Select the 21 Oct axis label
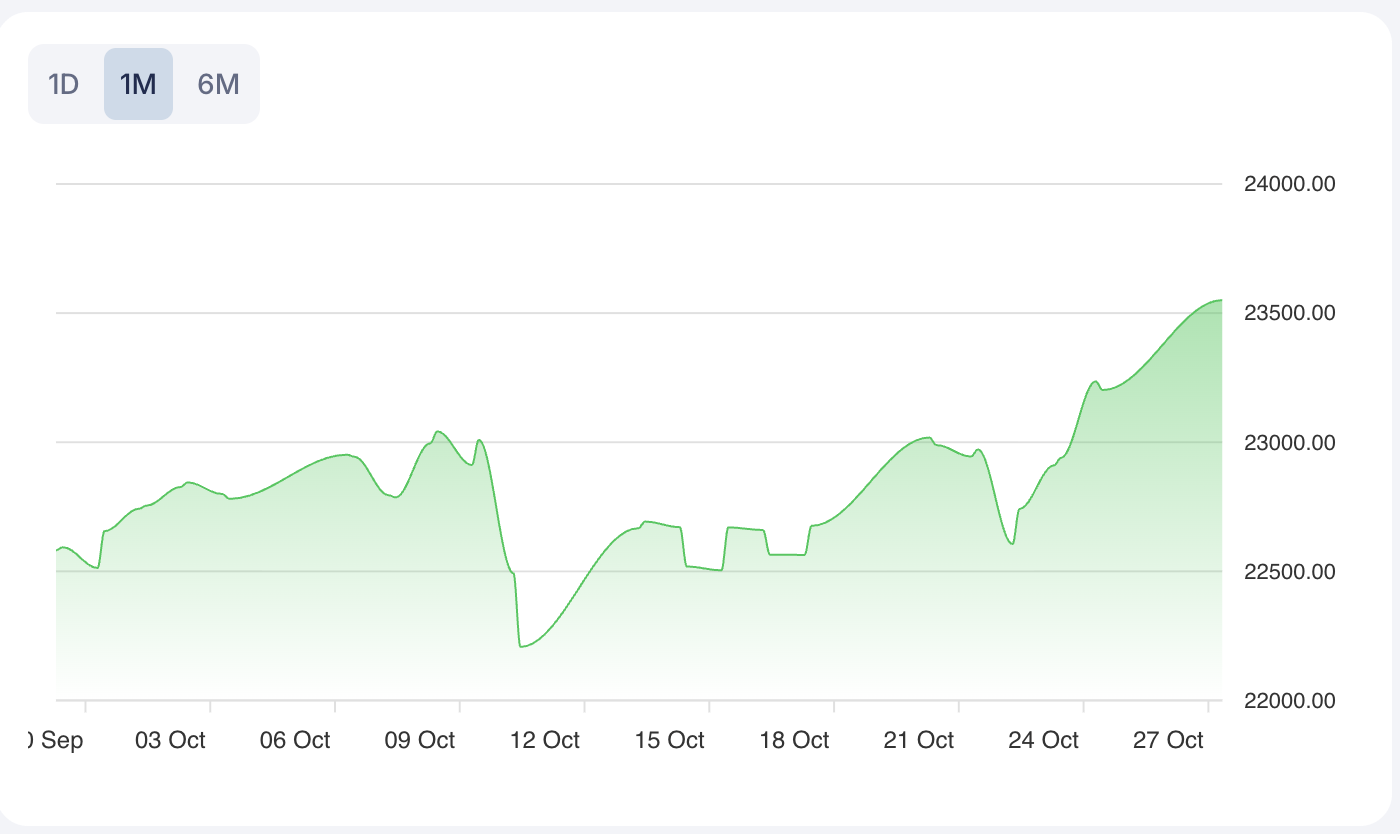The width and height of the screenshot is (1400, 834). click(x=920, y=741)
